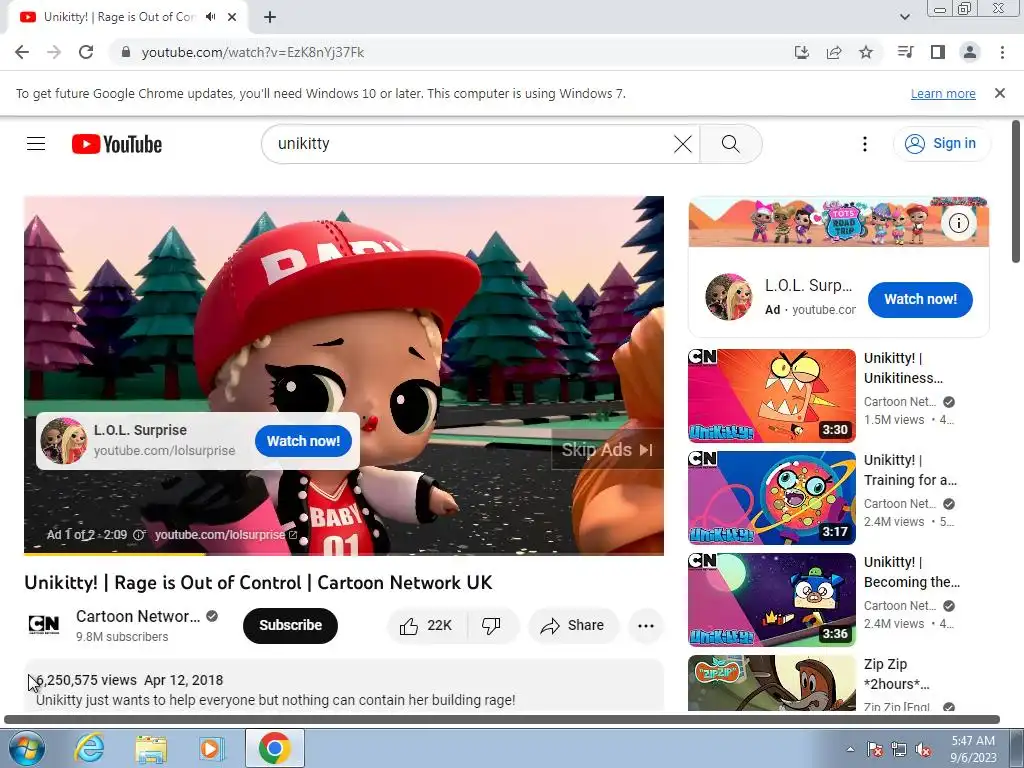This screenshot has height=768, width=1024.
Task: Click the install/download page icon in address bar
Action: coord(801,52)
